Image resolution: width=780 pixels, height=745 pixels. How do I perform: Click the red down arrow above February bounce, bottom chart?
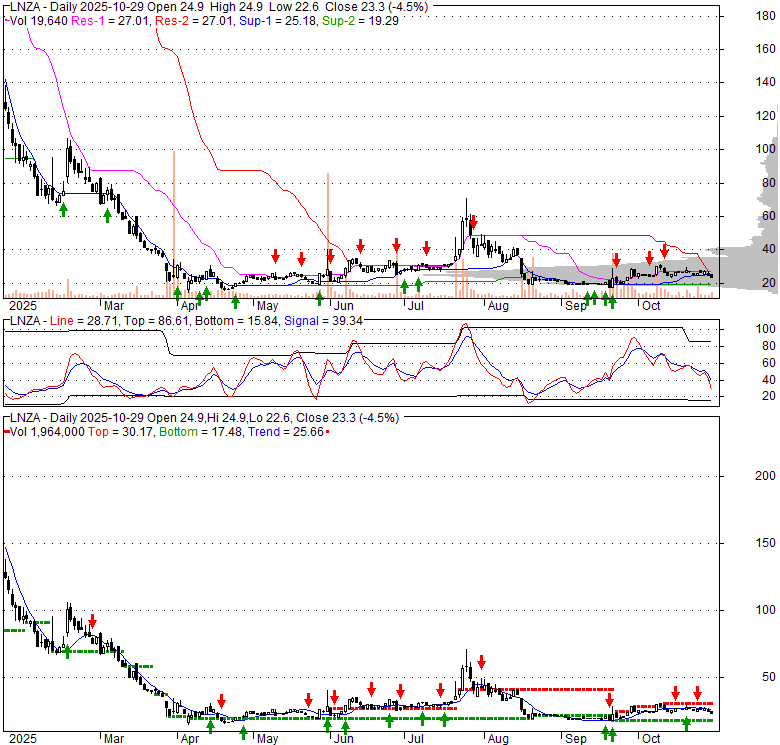93,621
